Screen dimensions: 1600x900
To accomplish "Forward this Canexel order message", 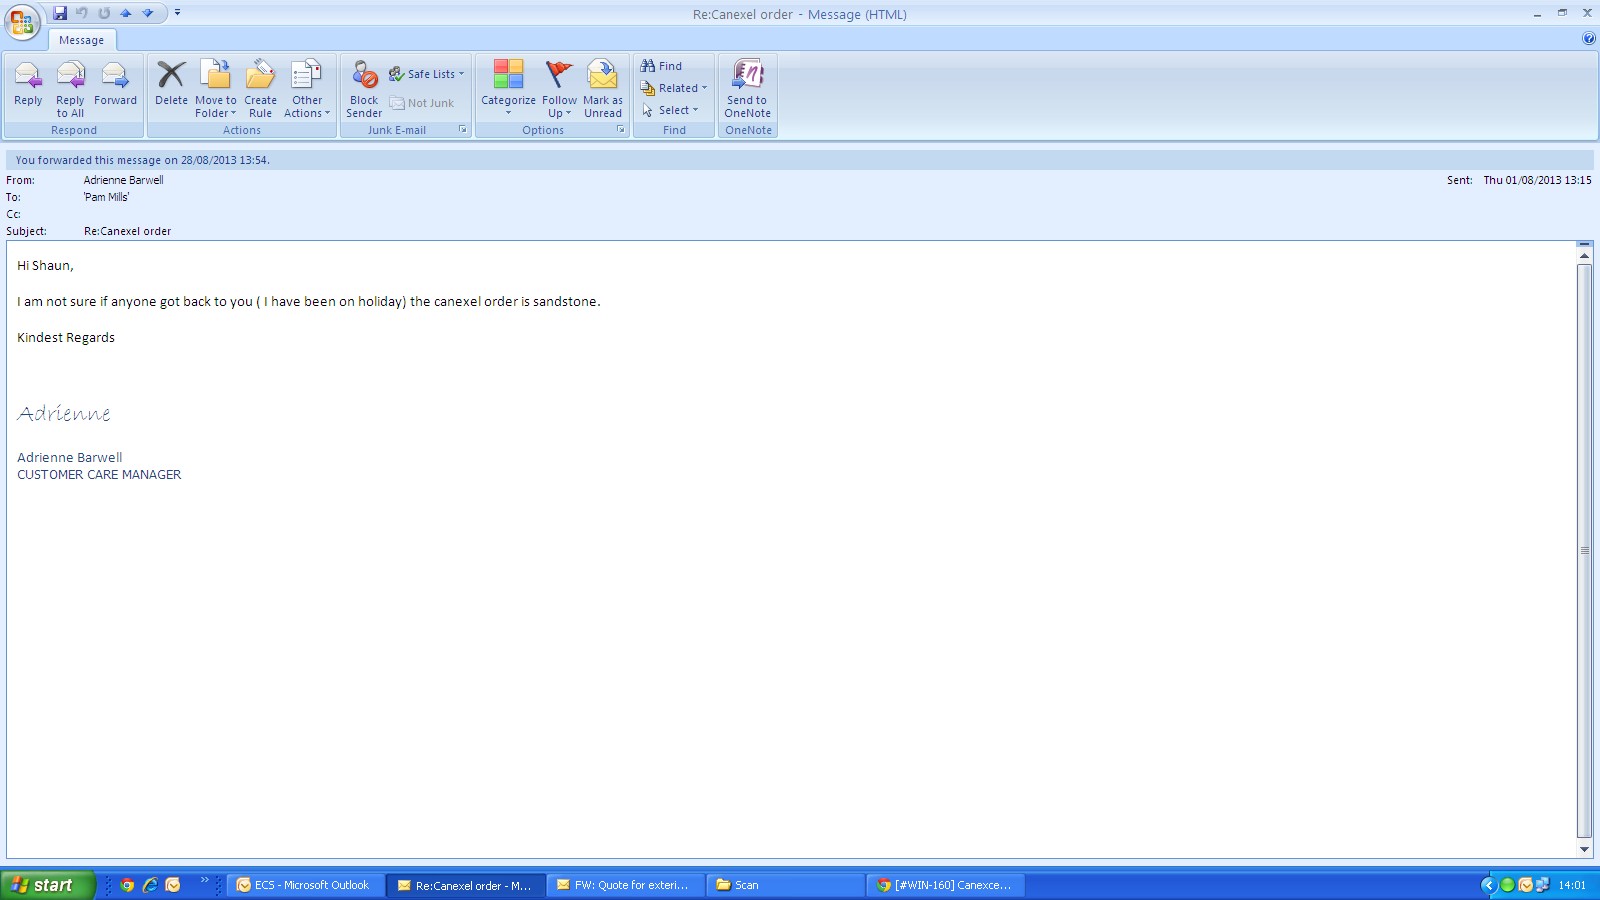I will [x=115, y=83].
